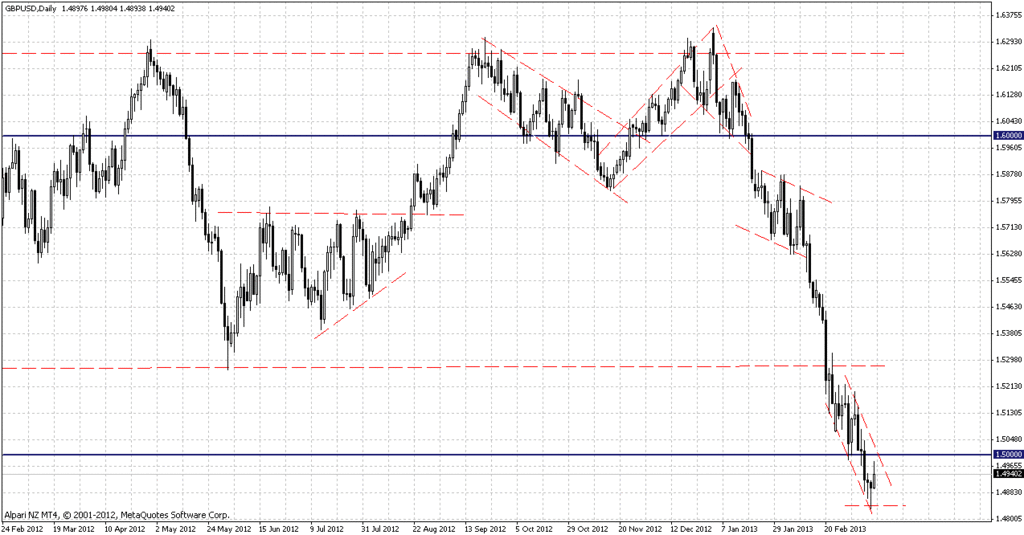This screenshot has width=1024, height=535.
Task: Click the 1.57955 price axis label
Action: click(x=1009, y=201)
